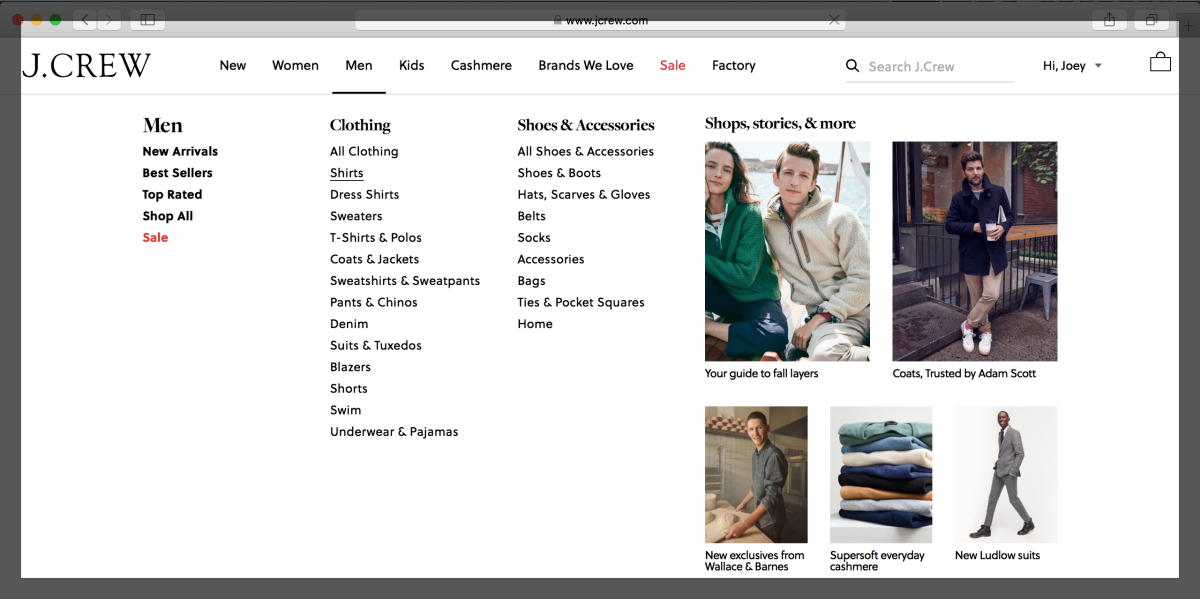
Task: Open the Kids menu
Action: tap(412, 65)
